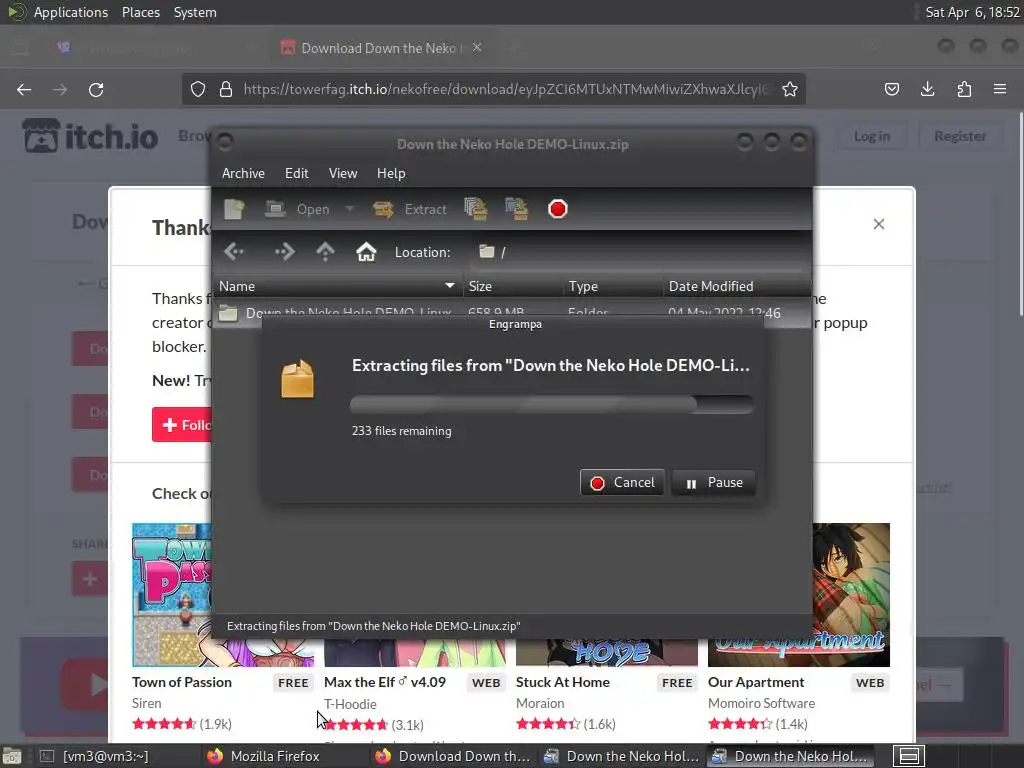Open the Firefox extensions icon

(964, 89)
